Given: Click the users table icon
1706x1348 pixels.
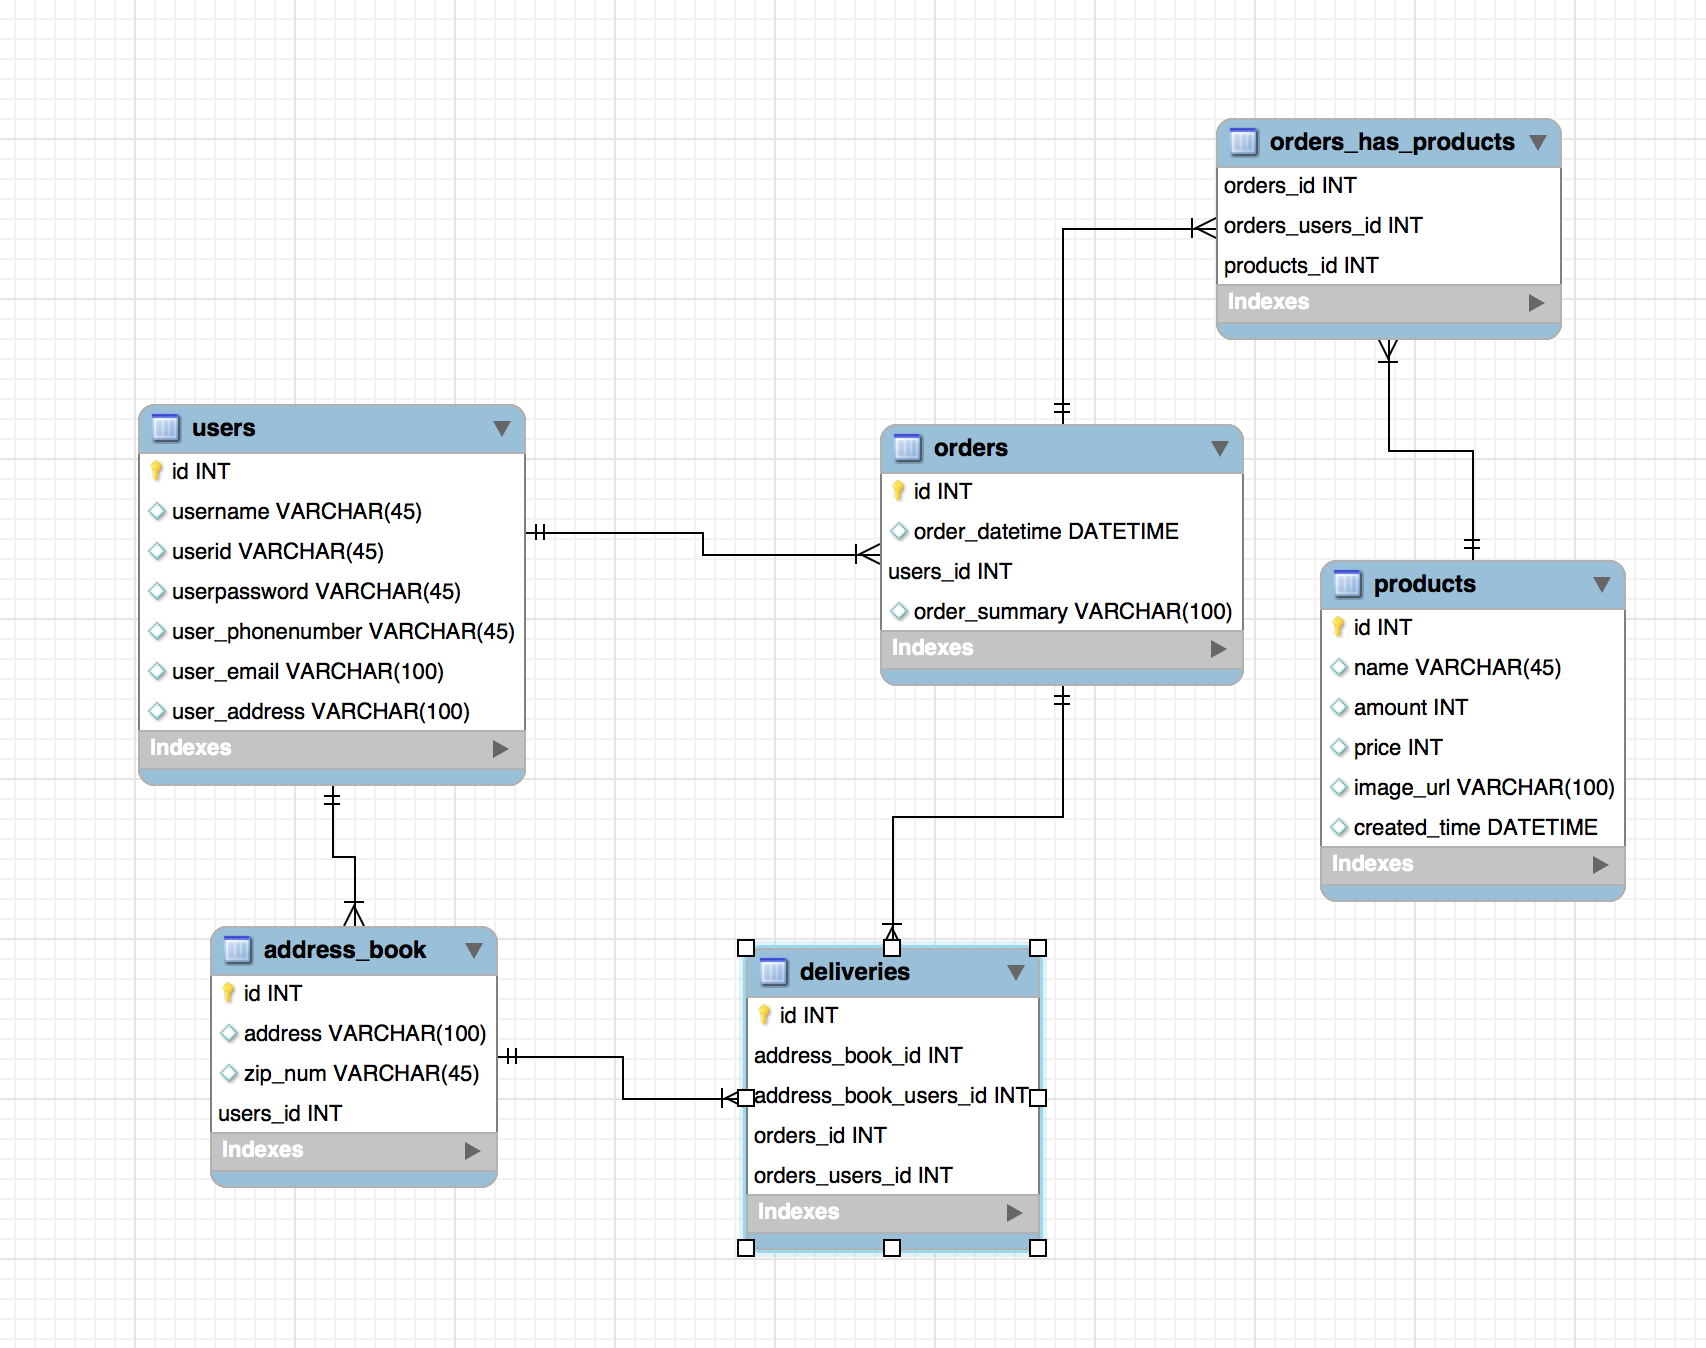Looking at the screenshot, I should tap(165, 428).
